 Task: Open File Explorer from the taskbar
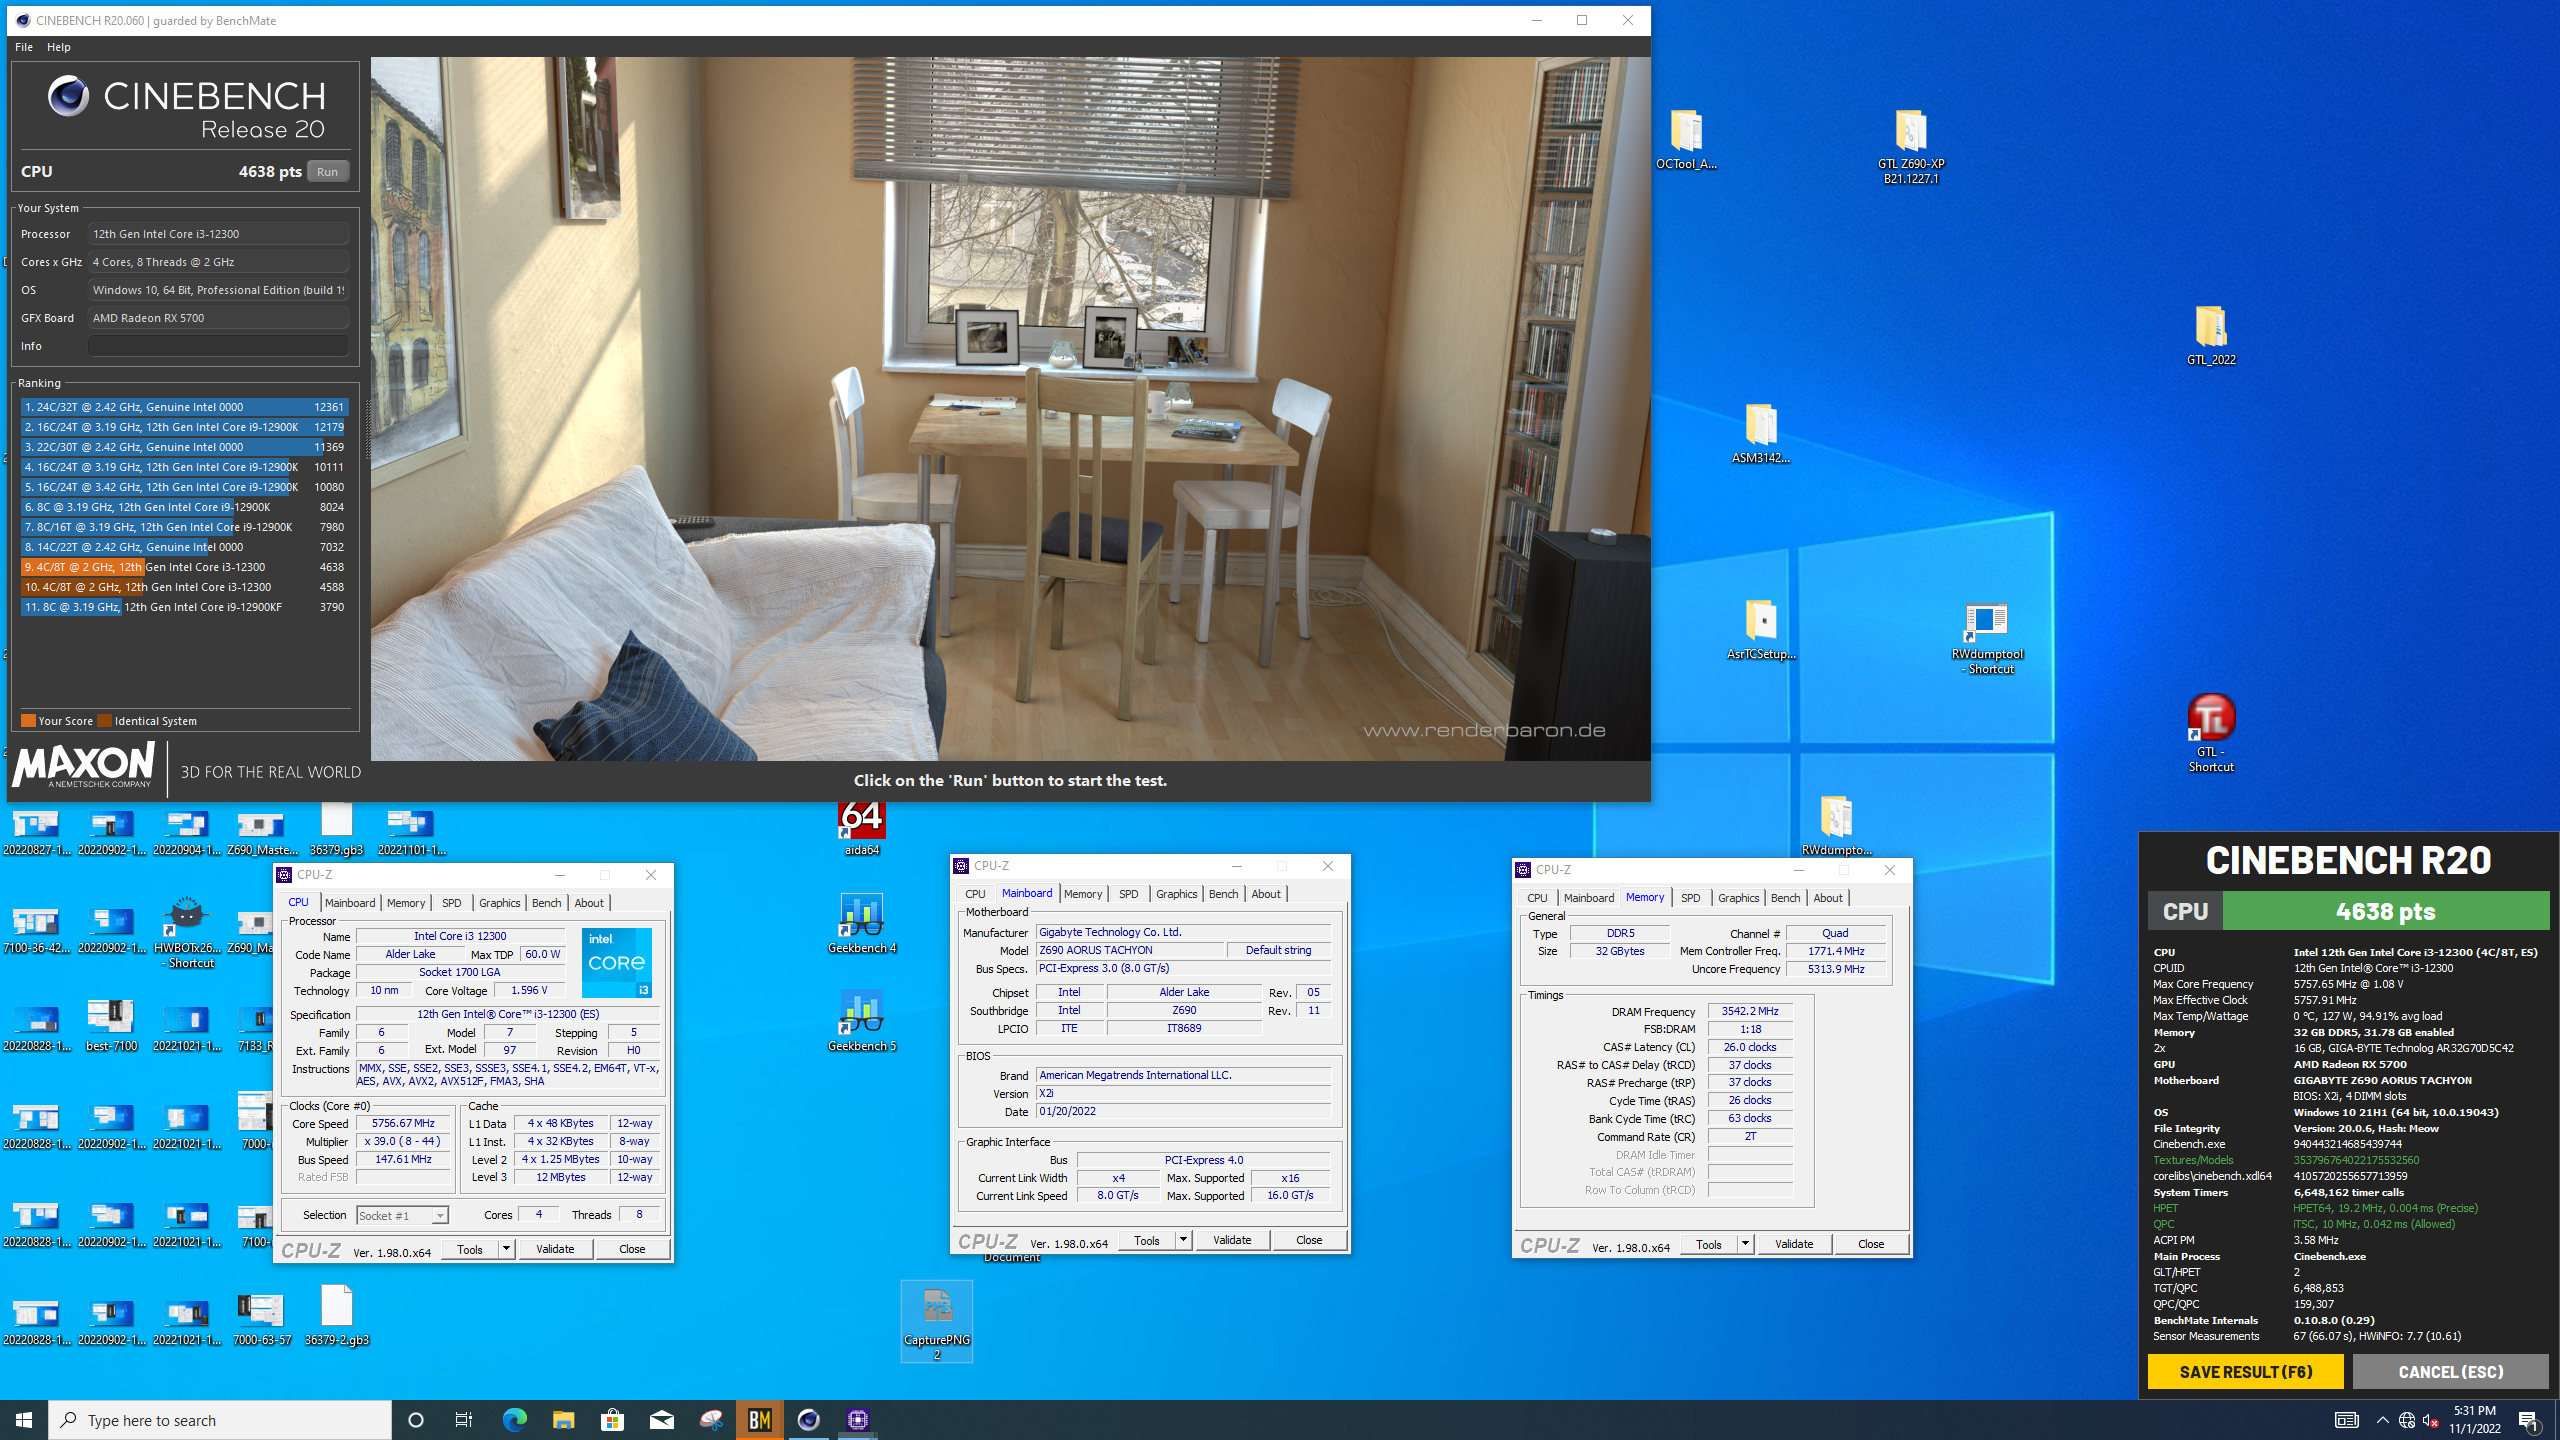[563, 1419]
